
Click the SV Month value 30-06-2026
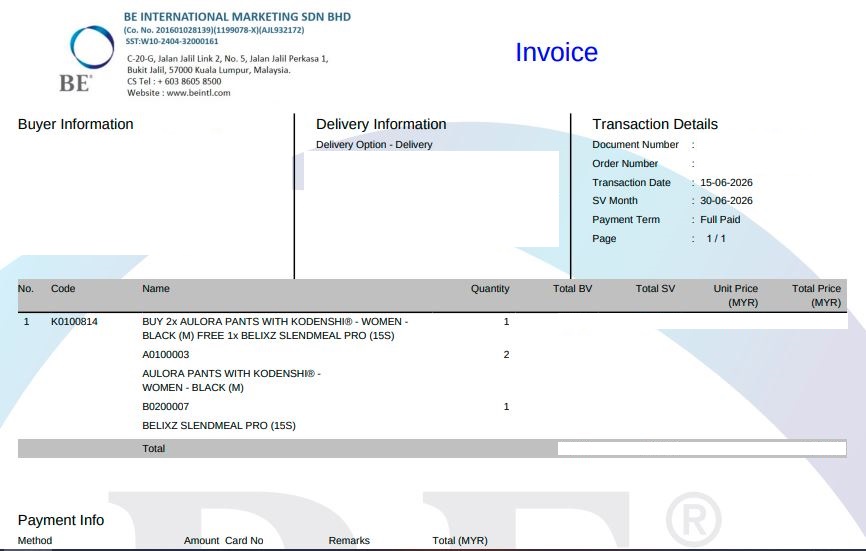point(726,200)
